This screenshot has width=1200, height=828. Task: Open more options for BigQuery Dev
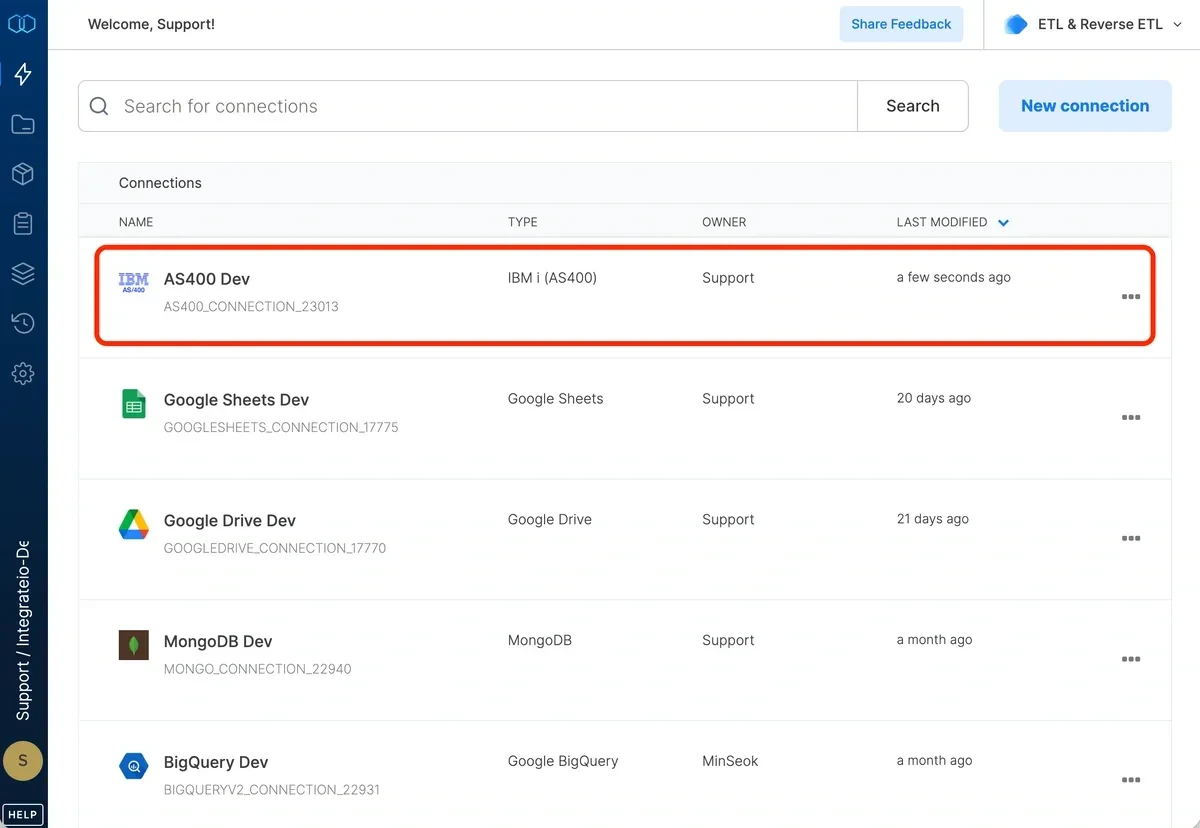(1131, 780)
